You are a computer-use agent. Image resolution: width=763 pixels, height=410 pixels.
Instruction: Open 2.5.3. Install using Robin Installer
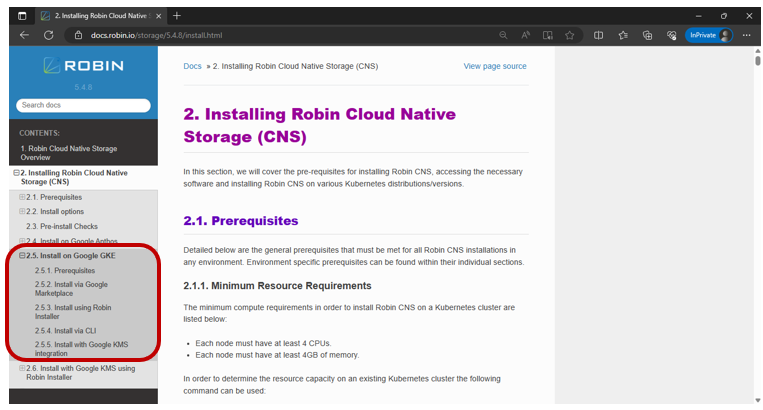click(73, 312)
